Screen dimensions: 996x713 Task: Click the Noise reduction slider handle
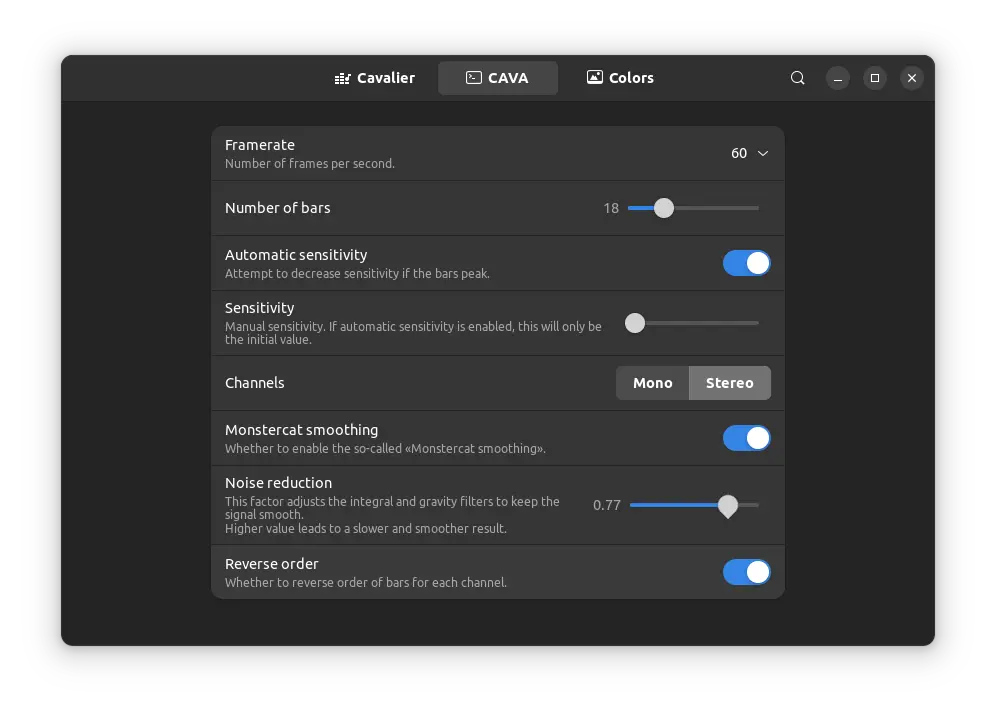click(x=728, y=505)
